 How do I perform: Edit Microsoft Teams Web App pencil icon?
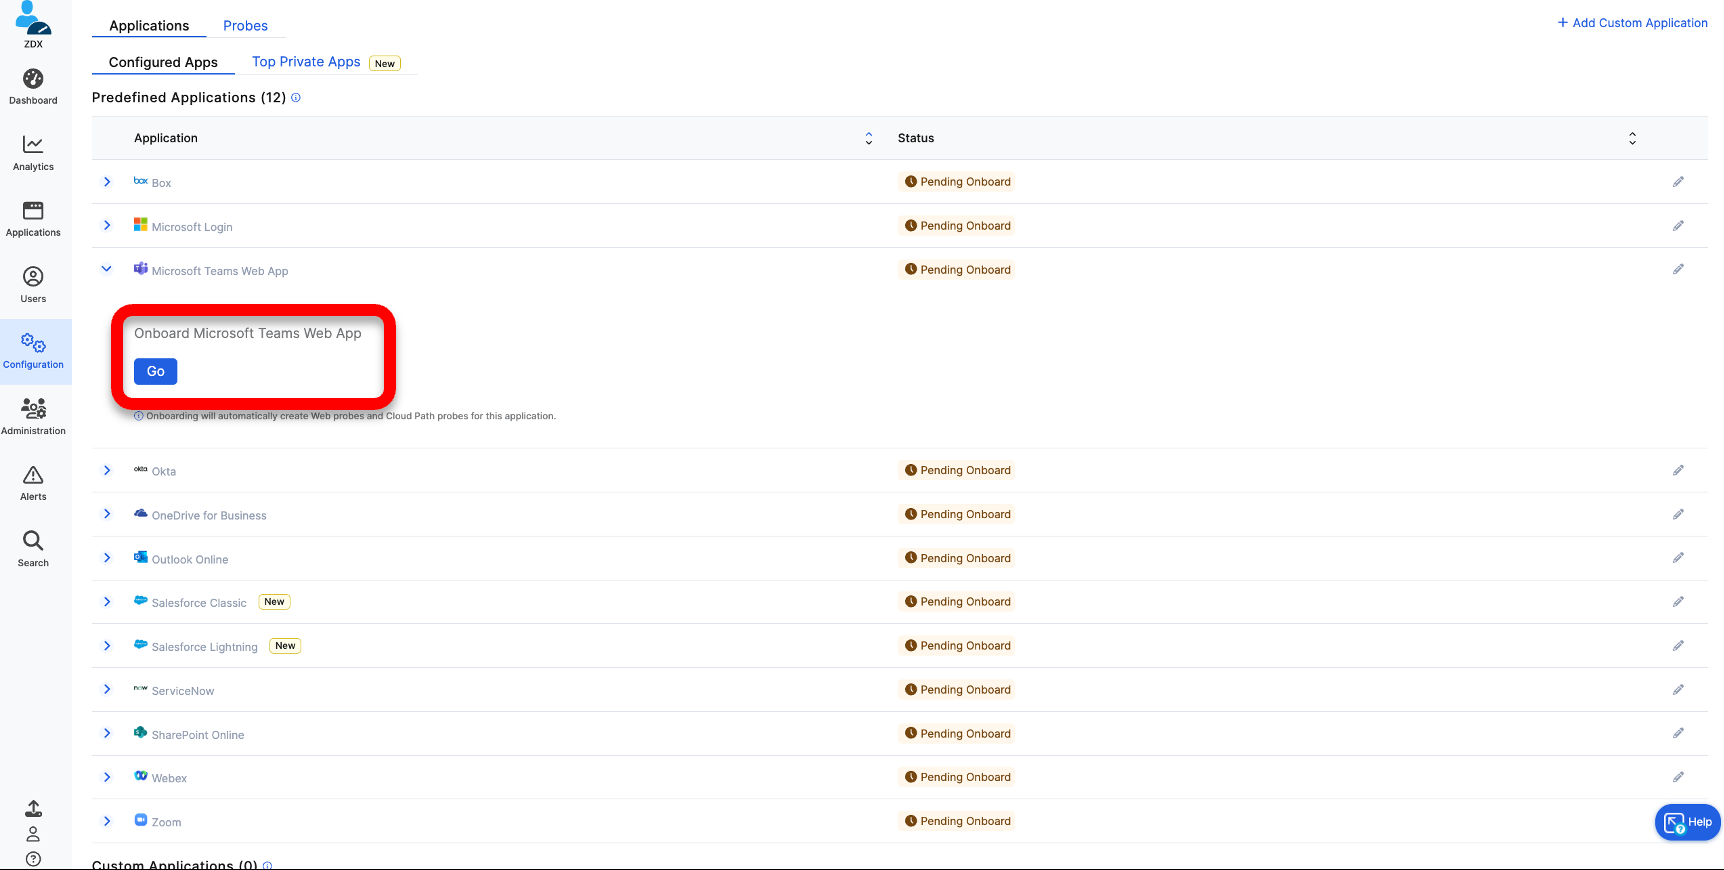coord(1678,269)
